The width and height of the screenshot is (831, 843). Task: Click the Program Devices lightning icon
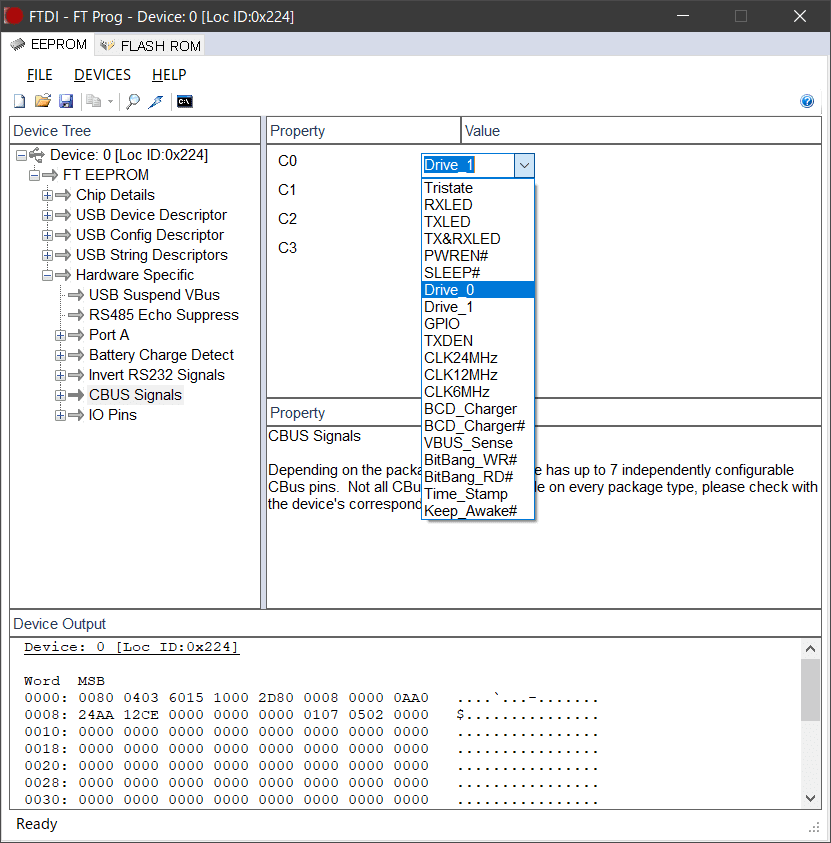click(x=155, y=101)
